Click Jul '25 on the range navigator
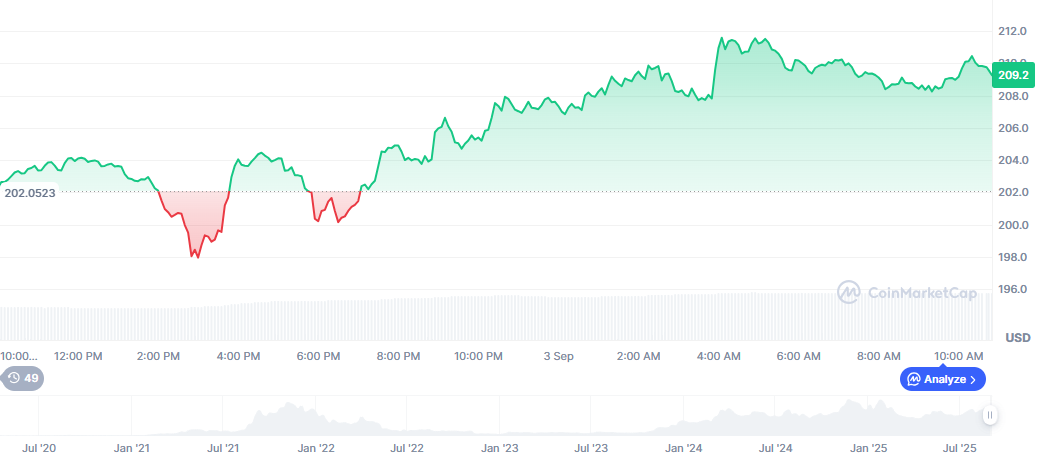1039x457 pixels. tap(959, 448)
